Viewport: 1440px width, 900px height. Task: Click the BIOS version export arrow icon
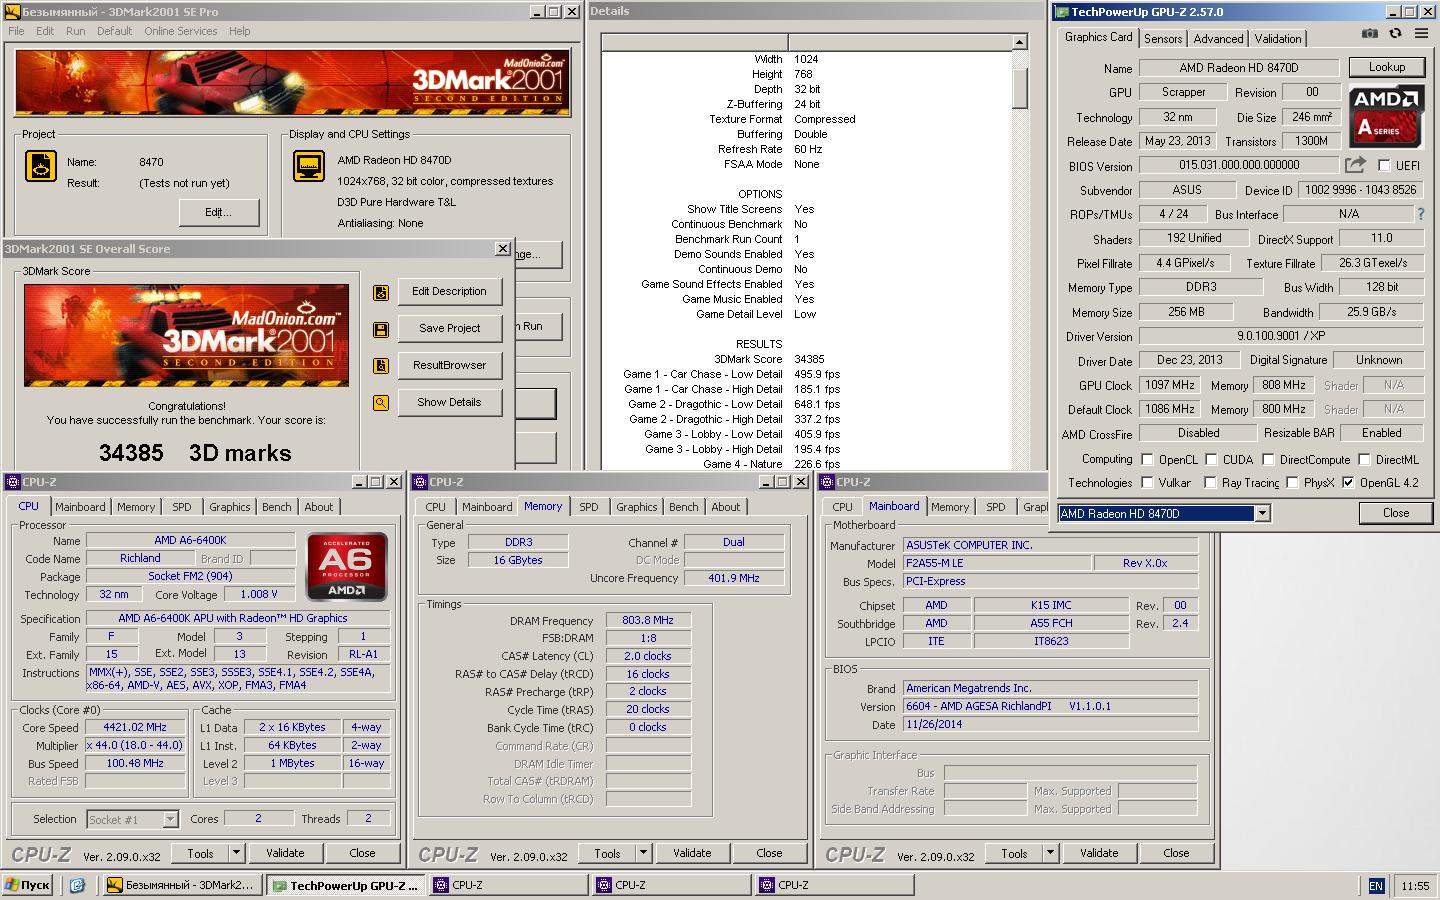[1355, 165]
